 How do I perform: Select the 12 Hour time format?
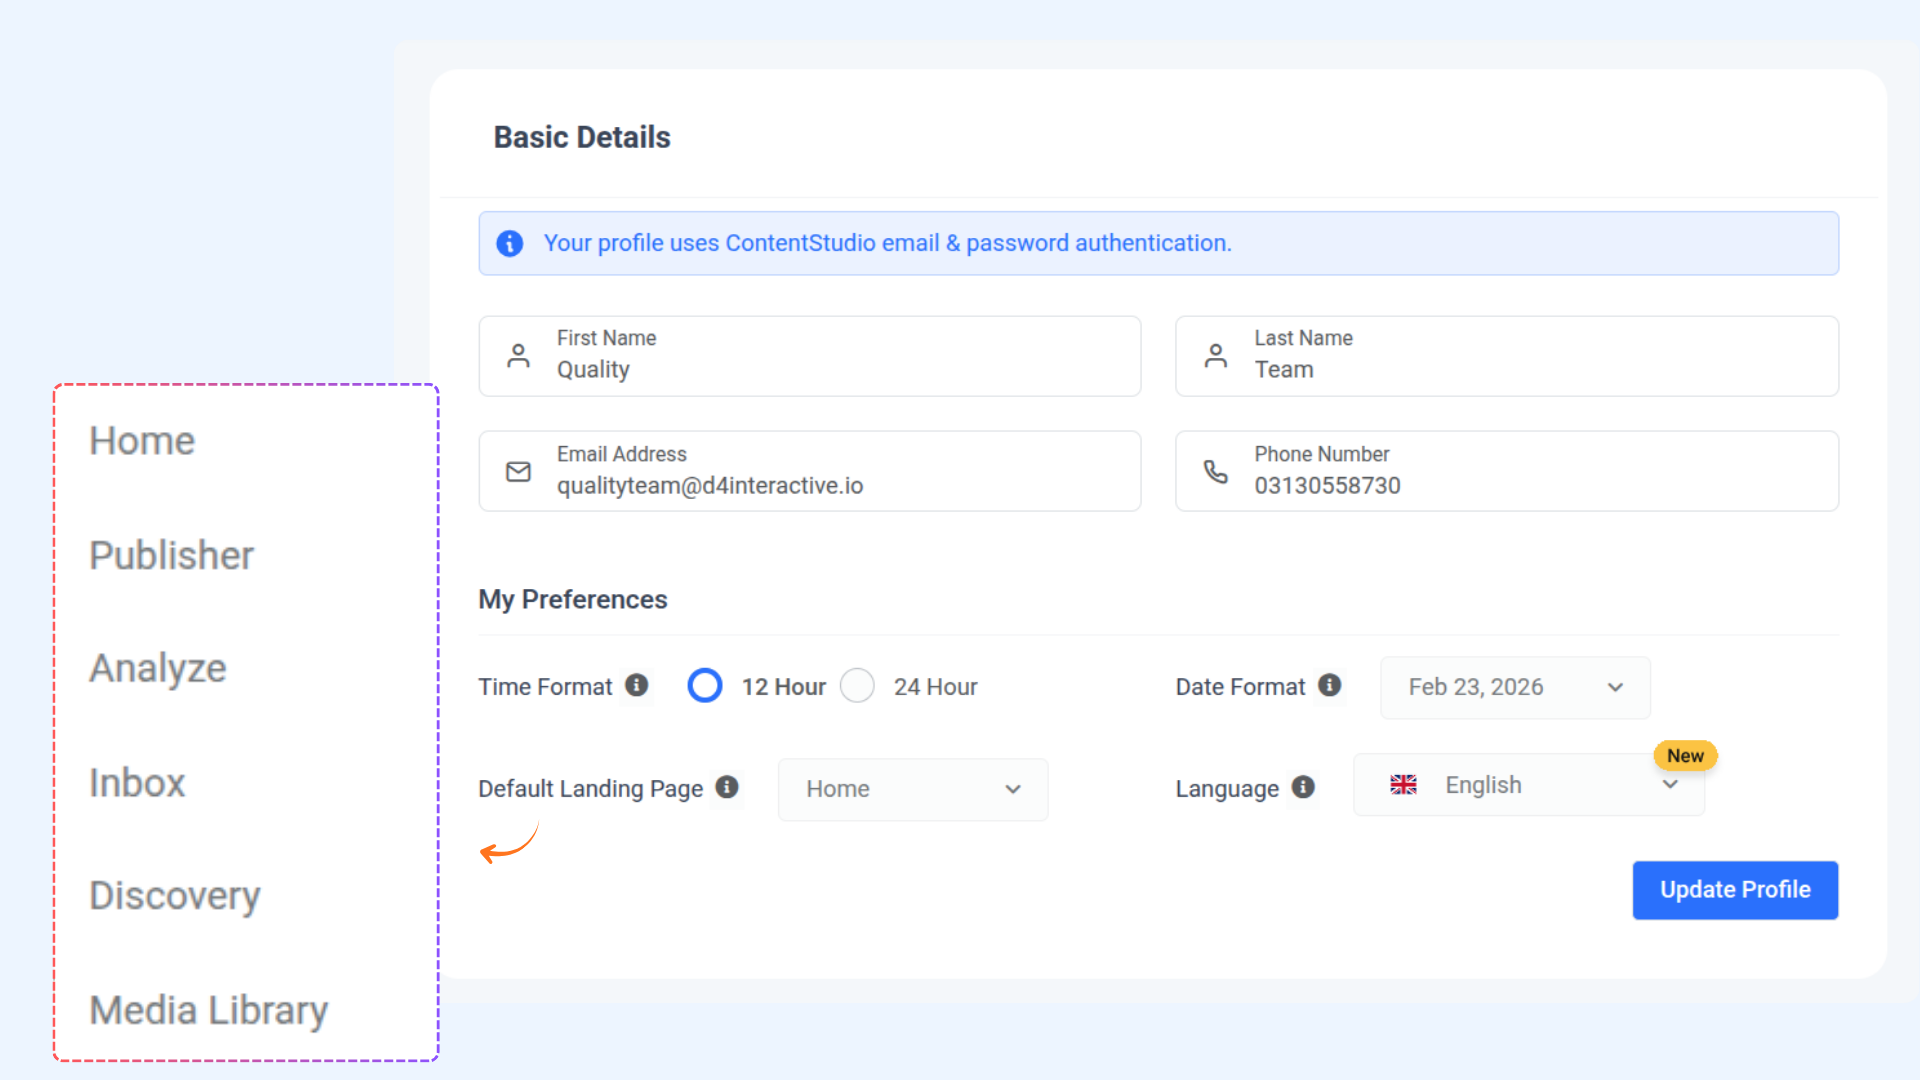[705, 686]
